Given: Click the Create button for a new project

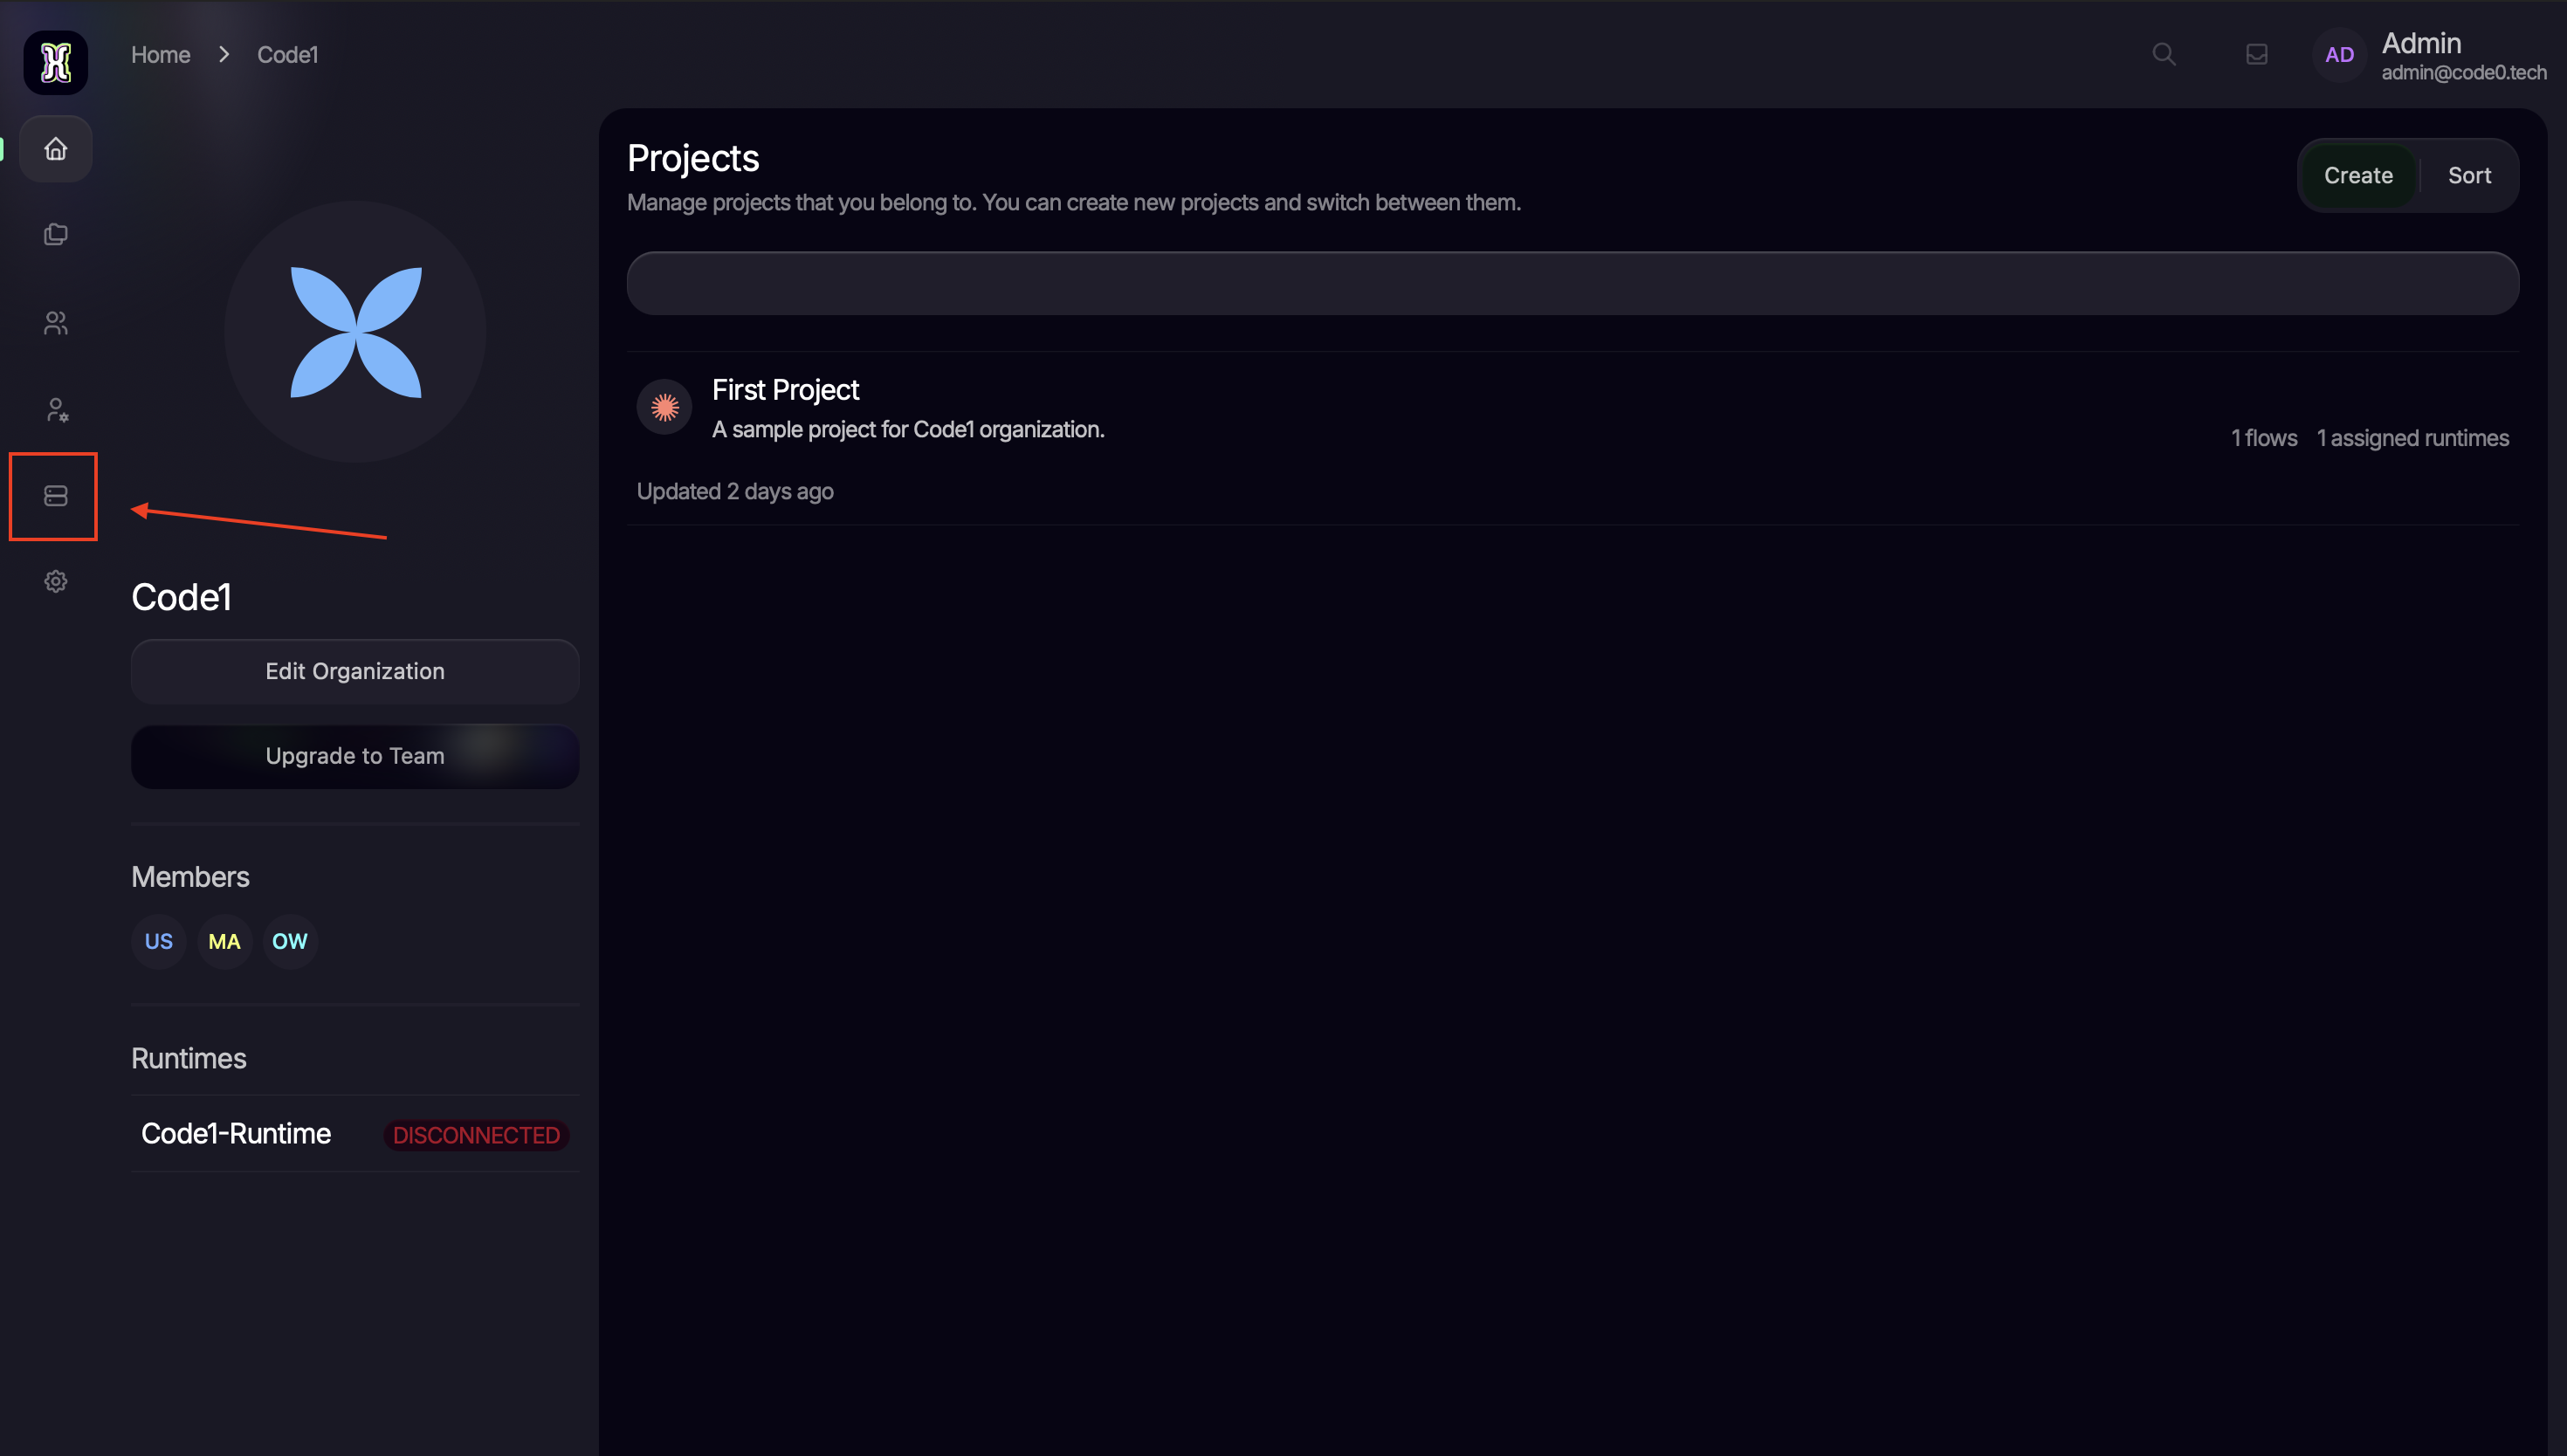Looking at the screenshot, I should click(x=2359, y=175).
